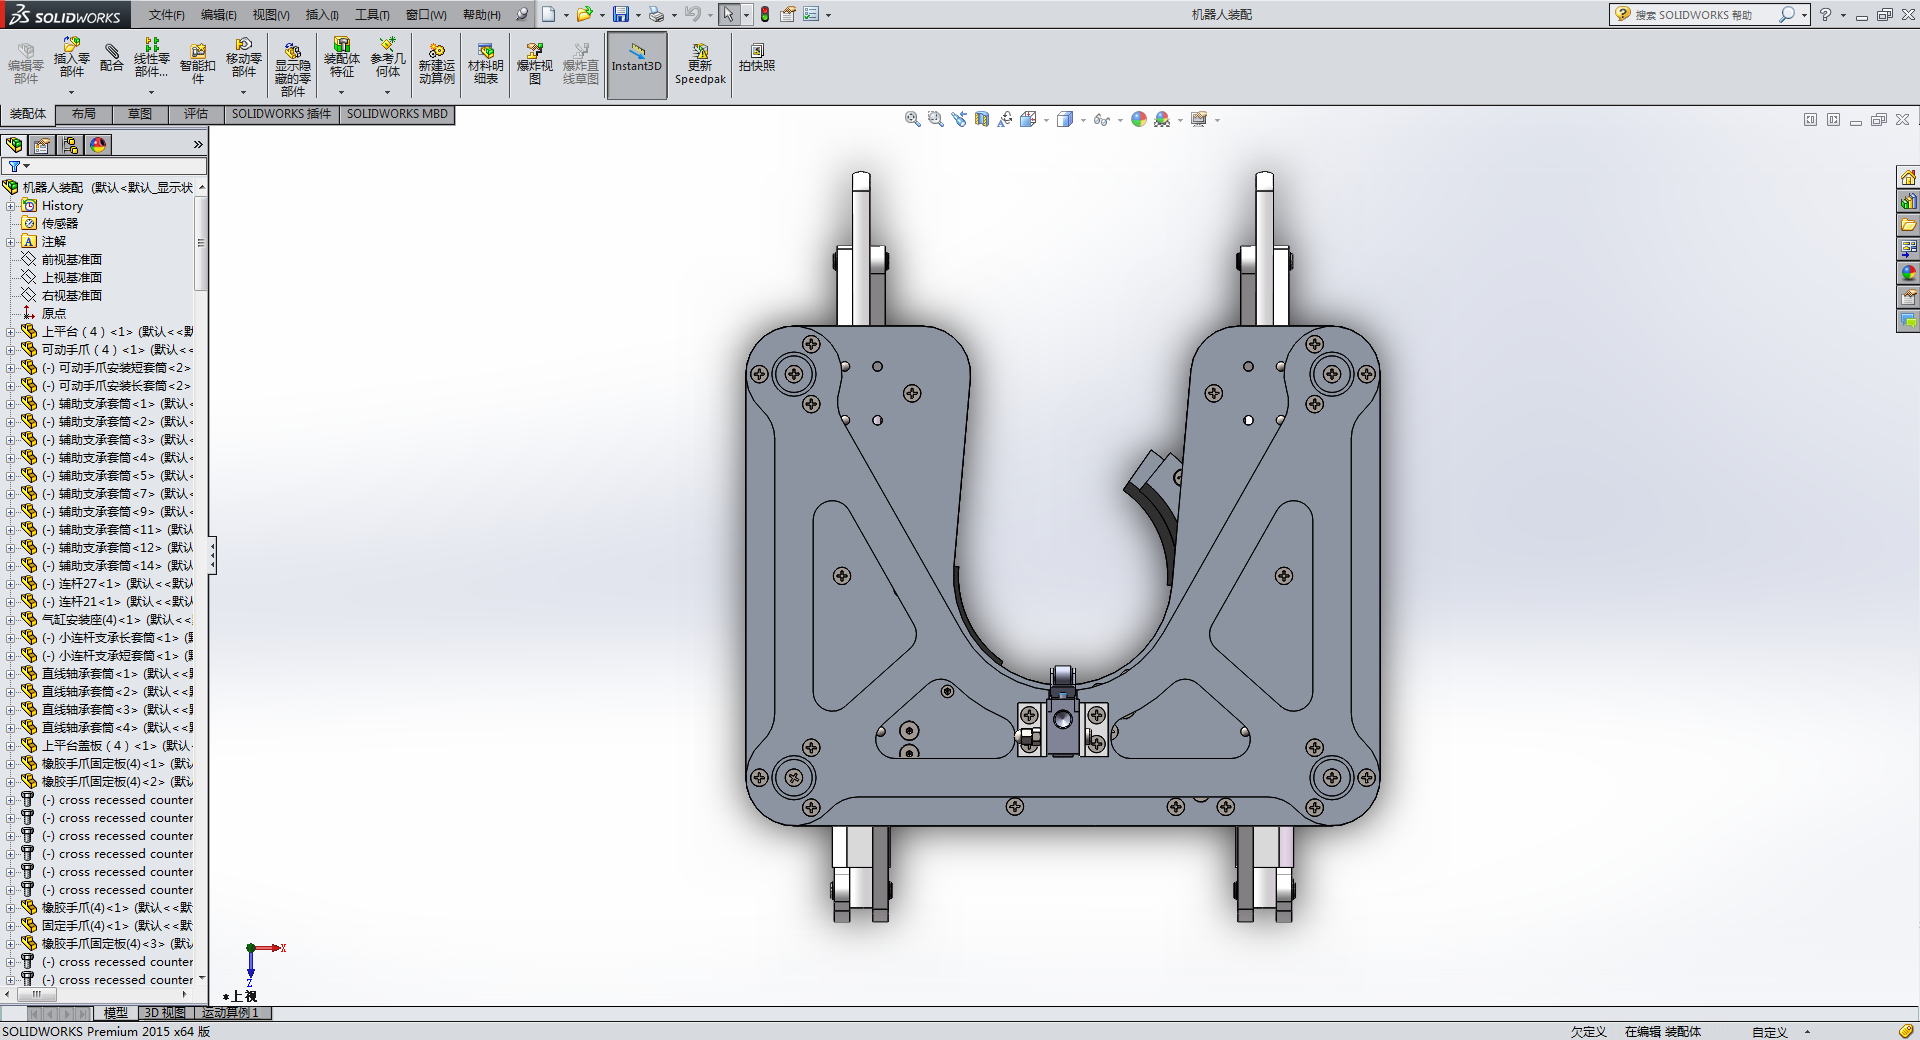This screenshot has width=1920, height=1040.
Task: Switch to the SOLIDWORKS MBD tab
Action: [397, 114]
